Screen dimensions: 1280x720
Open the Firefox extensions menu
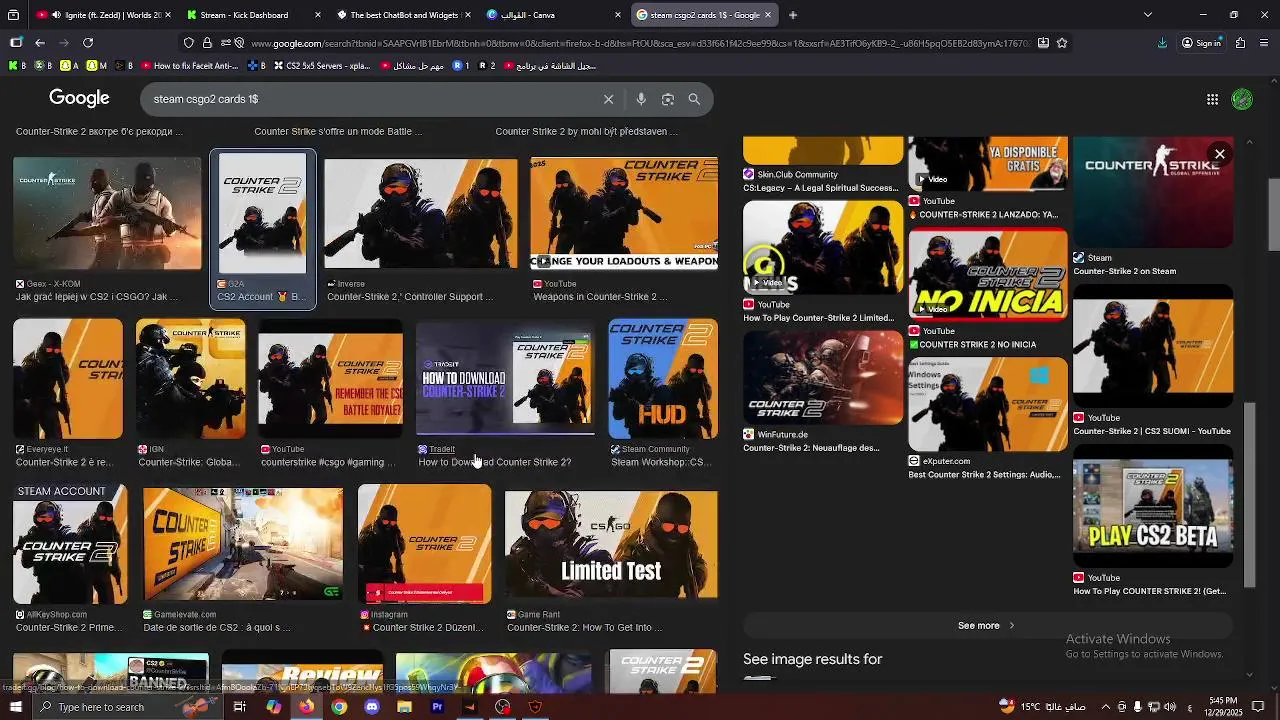pyautogui.click(x=1240, y=43)
